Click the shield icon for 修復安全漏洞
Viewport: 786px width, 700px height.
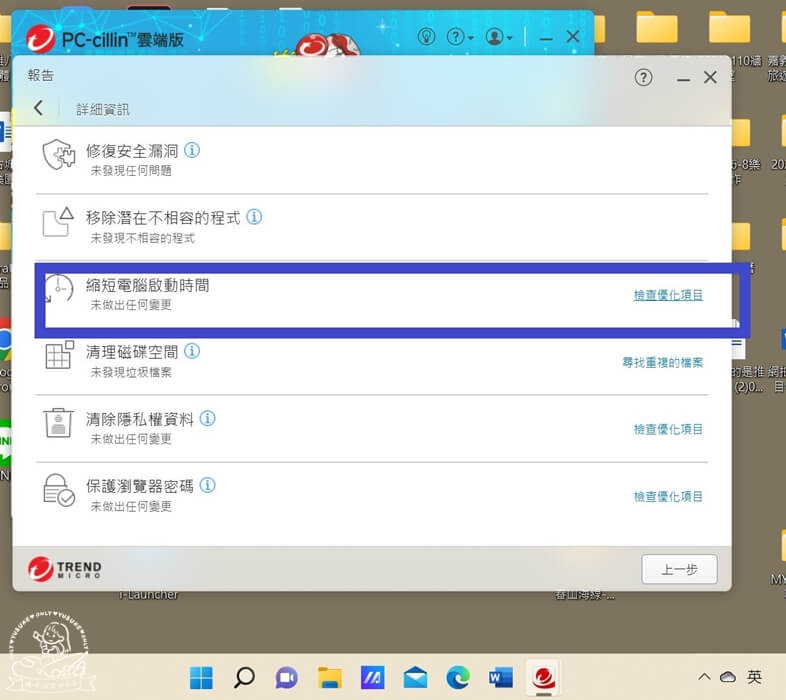click(x=59, y=155)
